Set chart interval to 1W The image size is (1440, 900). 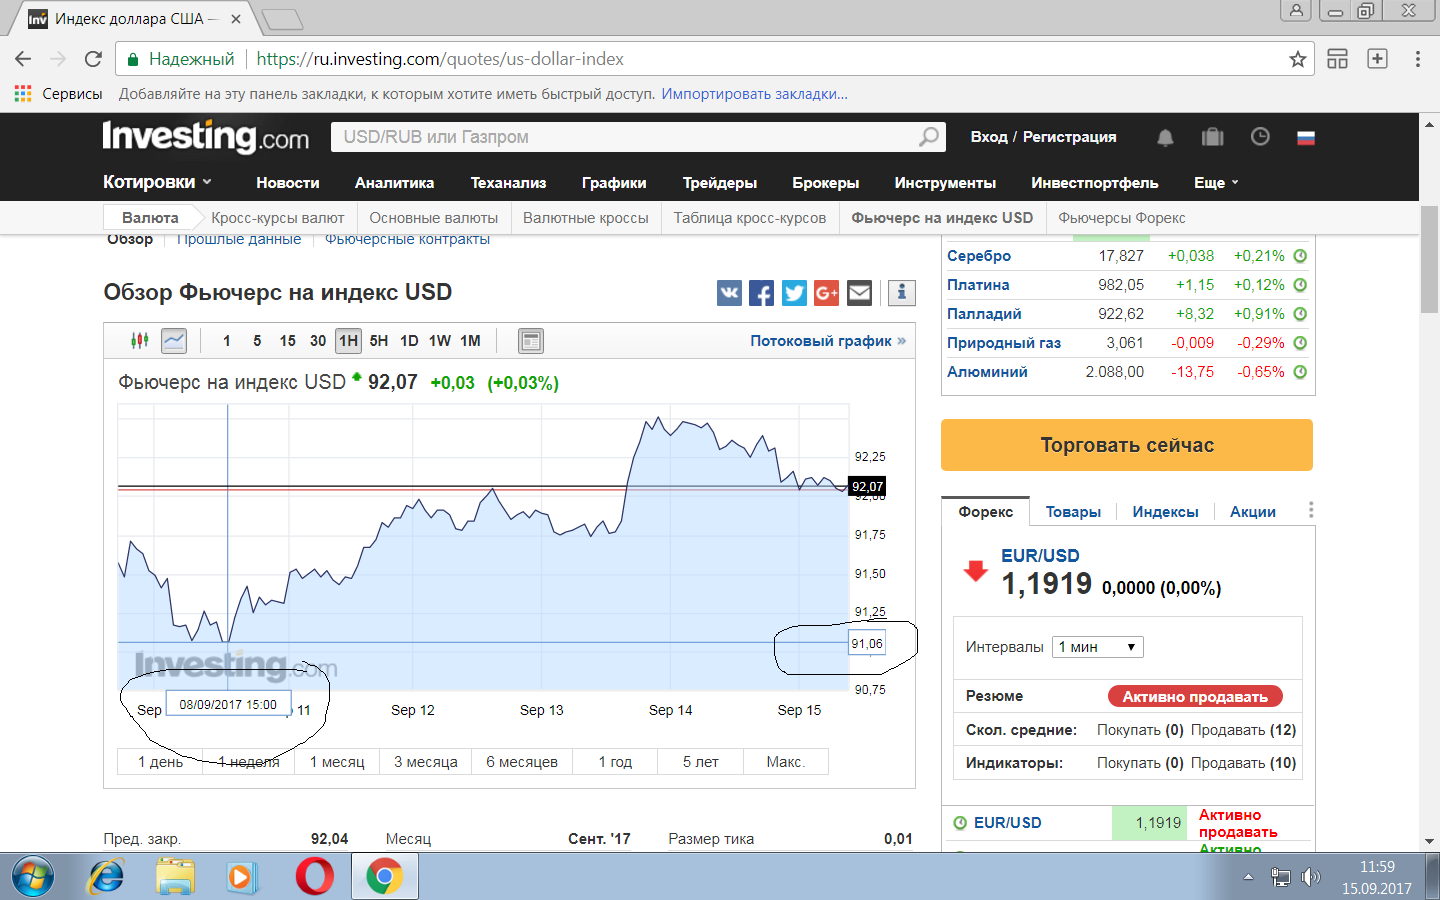click(x=440, y=341)
